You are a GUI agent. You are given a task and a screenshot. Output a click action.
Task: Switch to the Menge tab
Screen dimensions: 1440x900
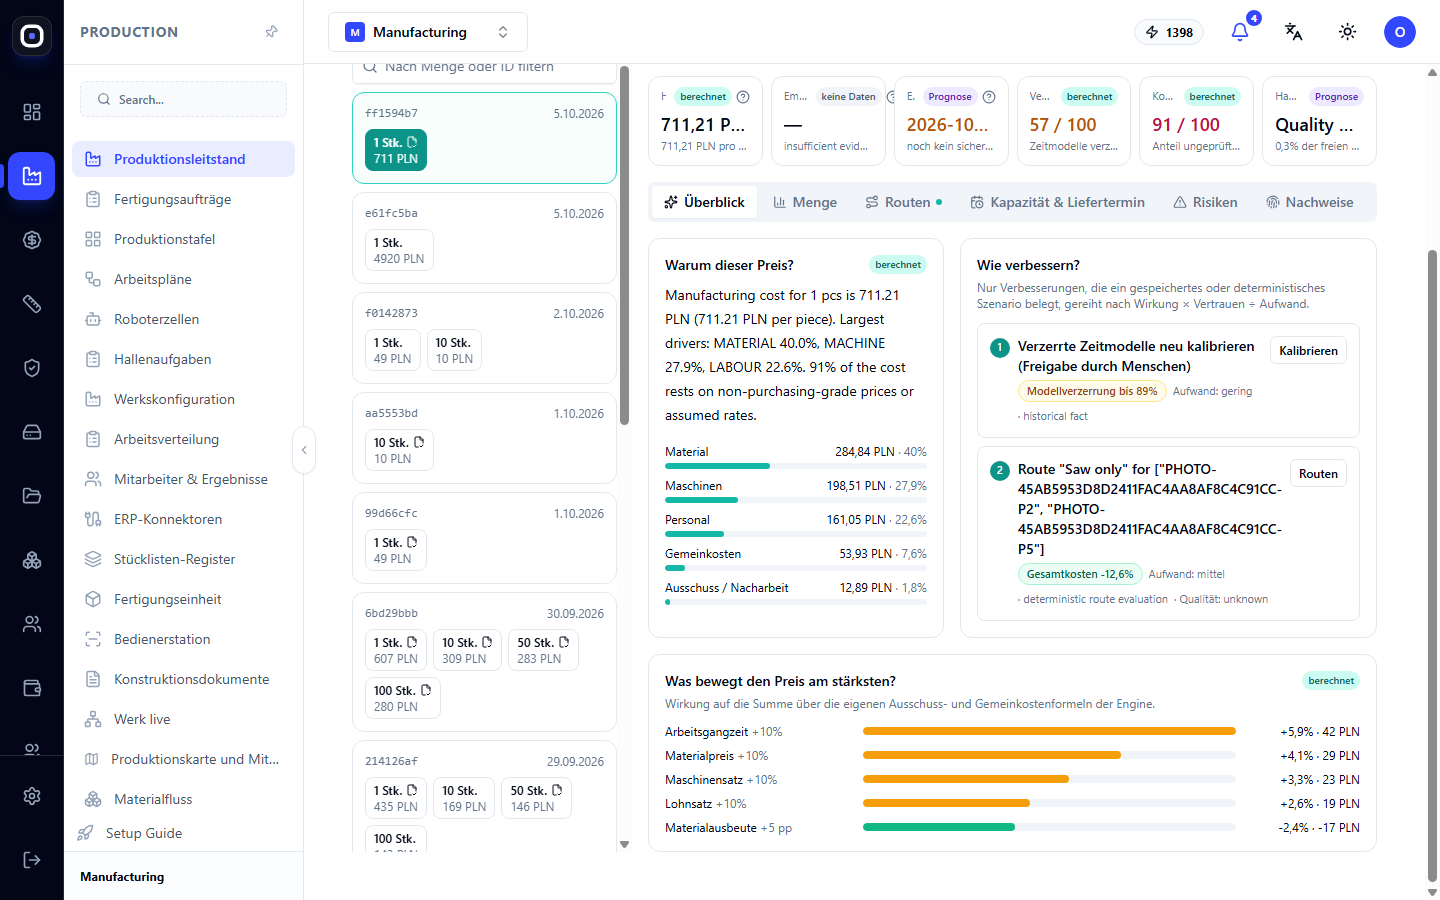pyautogui.click(x=805, y=202)
